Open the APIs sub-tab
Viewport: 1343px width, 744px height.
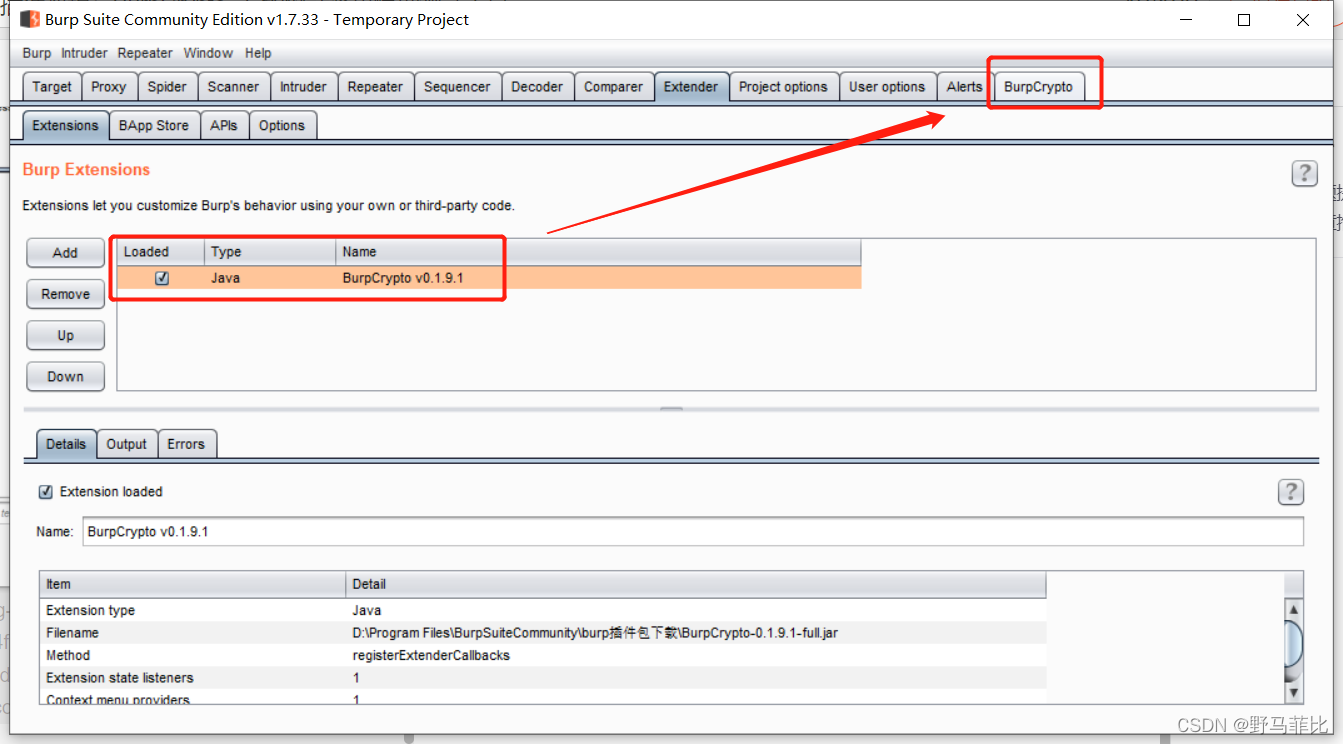pyautogui.click(x=224, y=125)
